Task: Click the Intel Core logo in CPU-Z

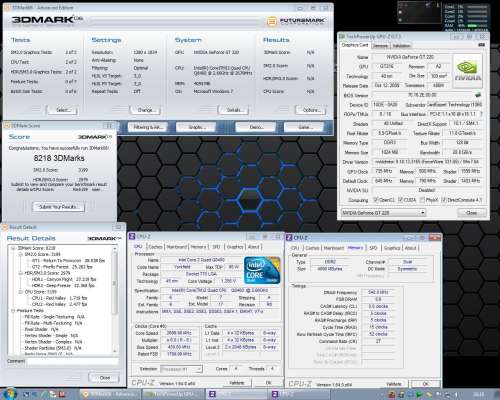Action: (262, 270)
